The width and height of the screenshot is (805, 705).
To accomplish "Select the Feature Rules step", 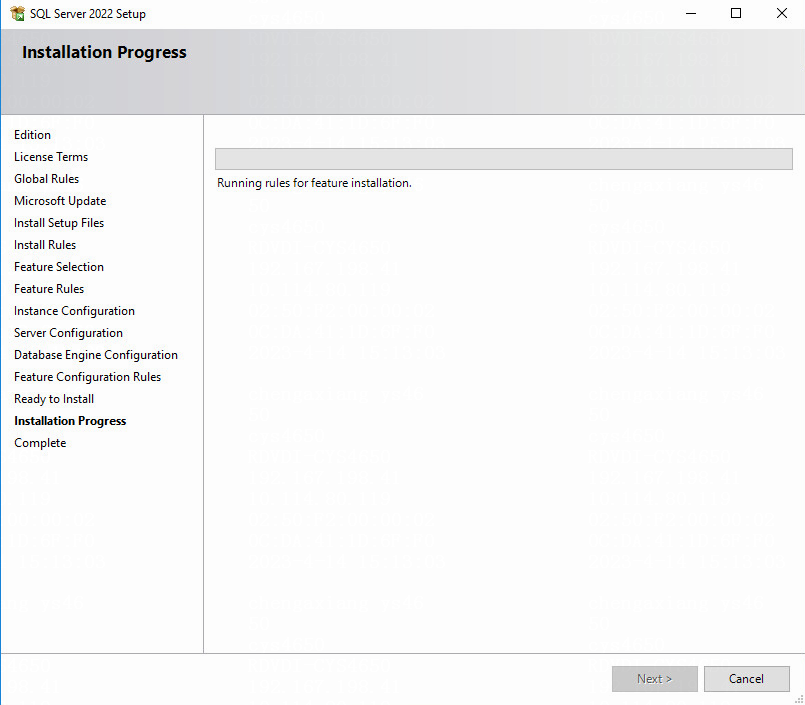I will (x=49, y=289).
